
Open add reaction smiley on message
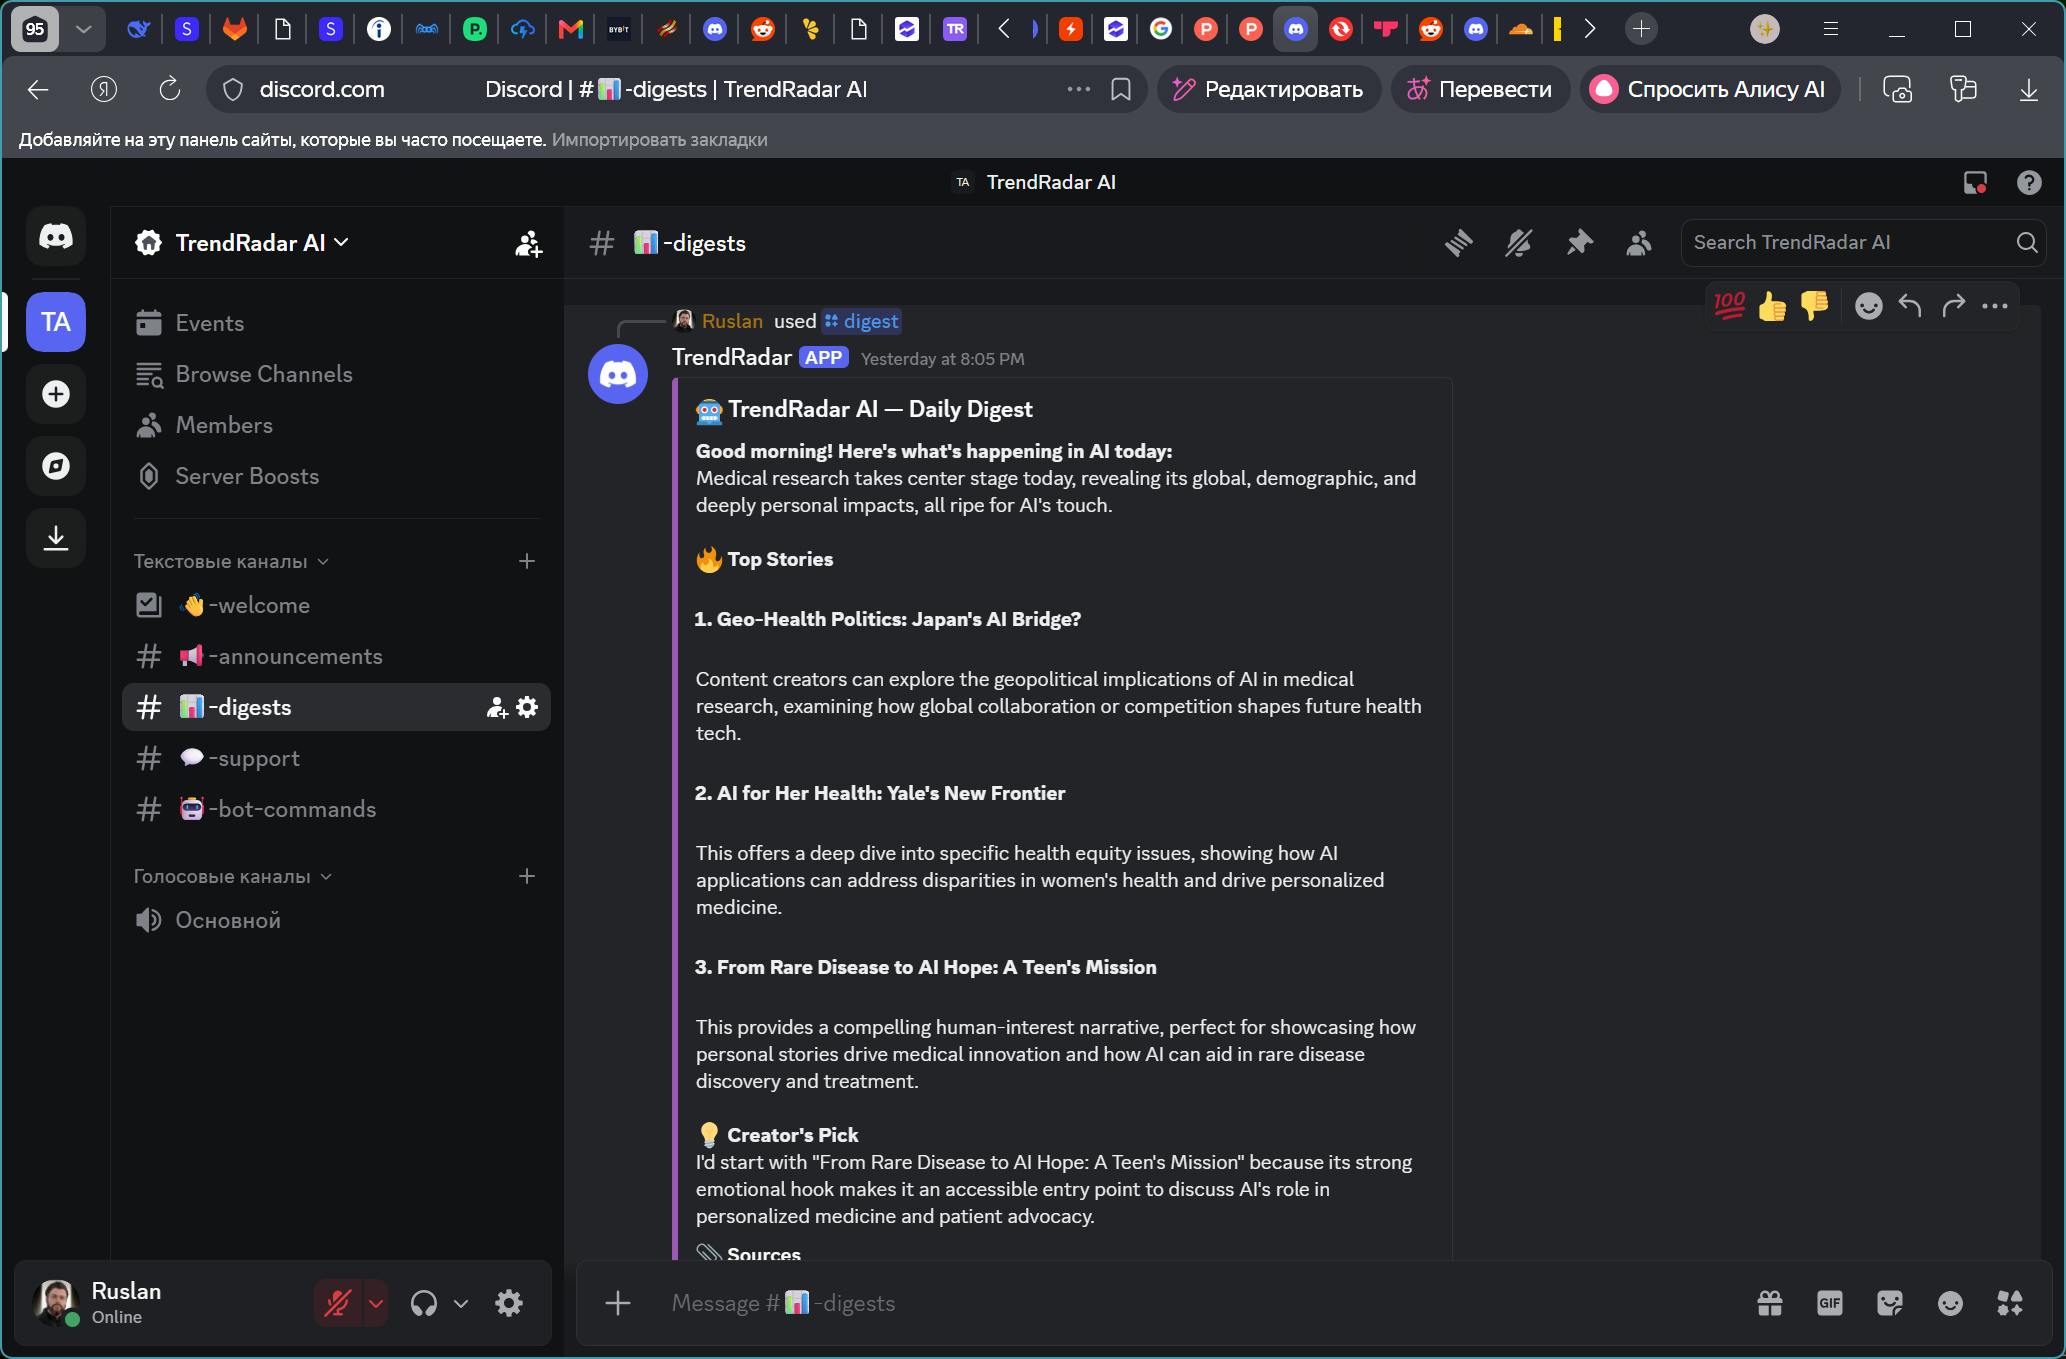point(1868,306)
